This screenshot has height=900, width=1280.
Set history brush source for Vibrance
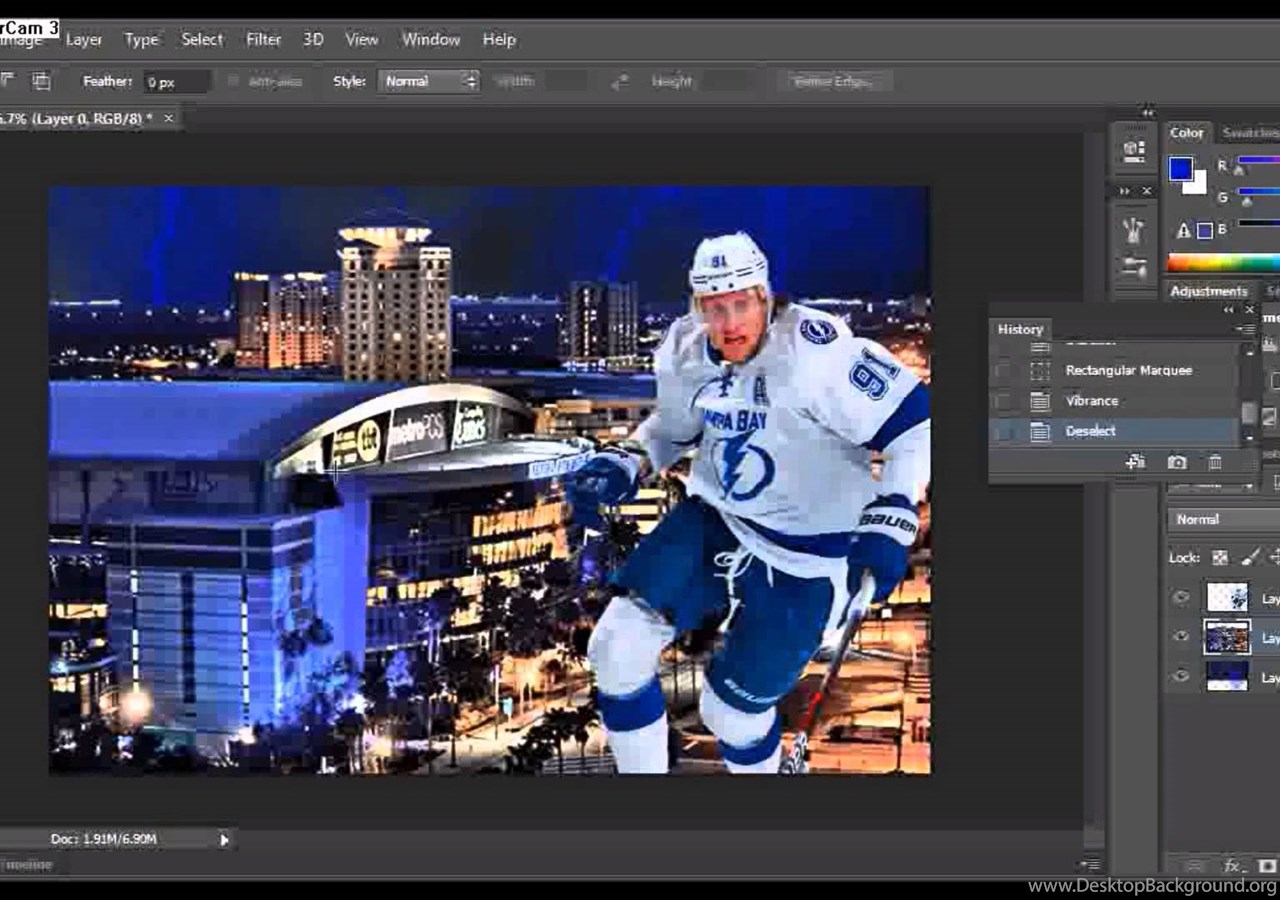[1004, 401]
